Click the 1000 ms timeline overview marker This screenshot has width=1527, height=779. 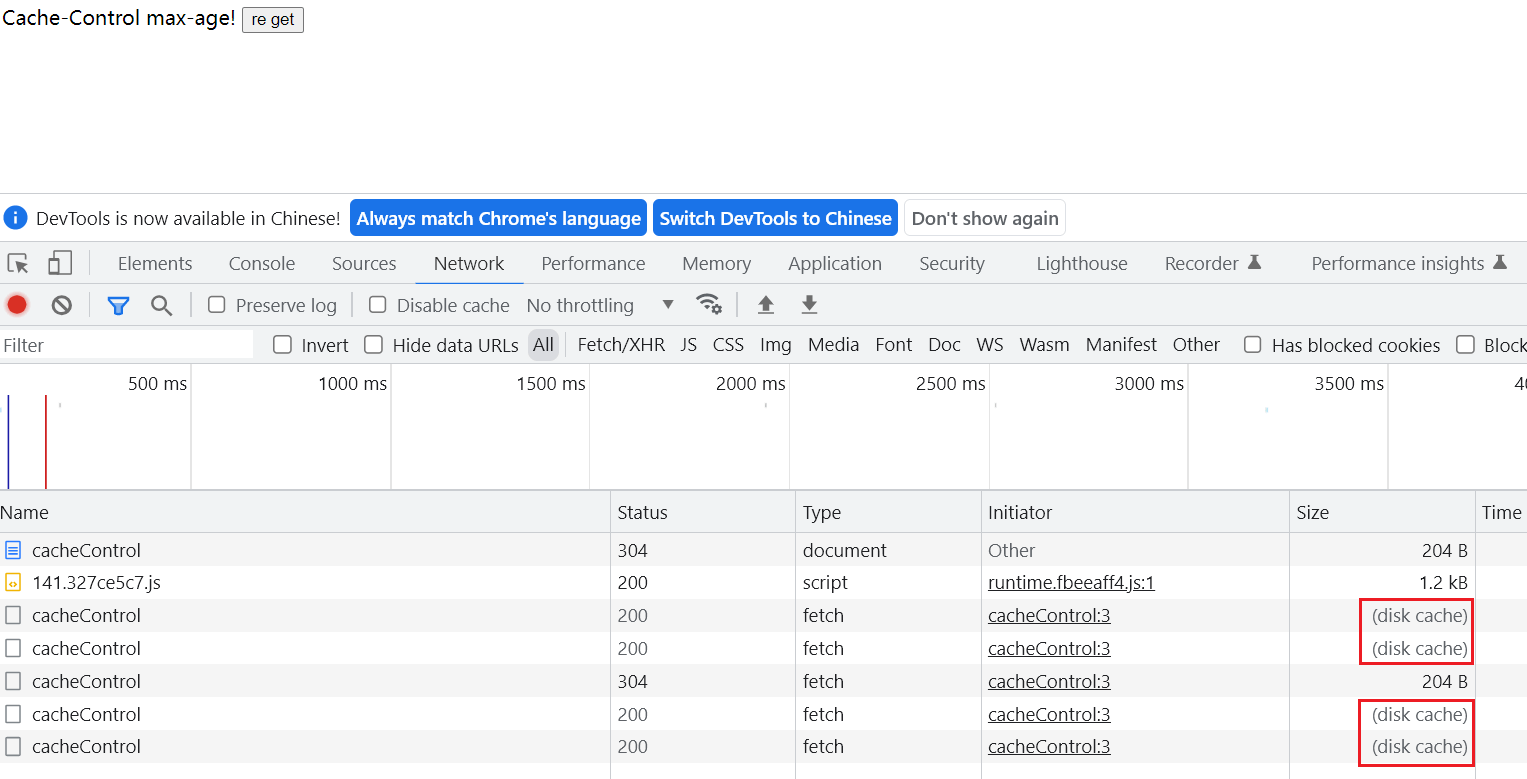(352, 384)
